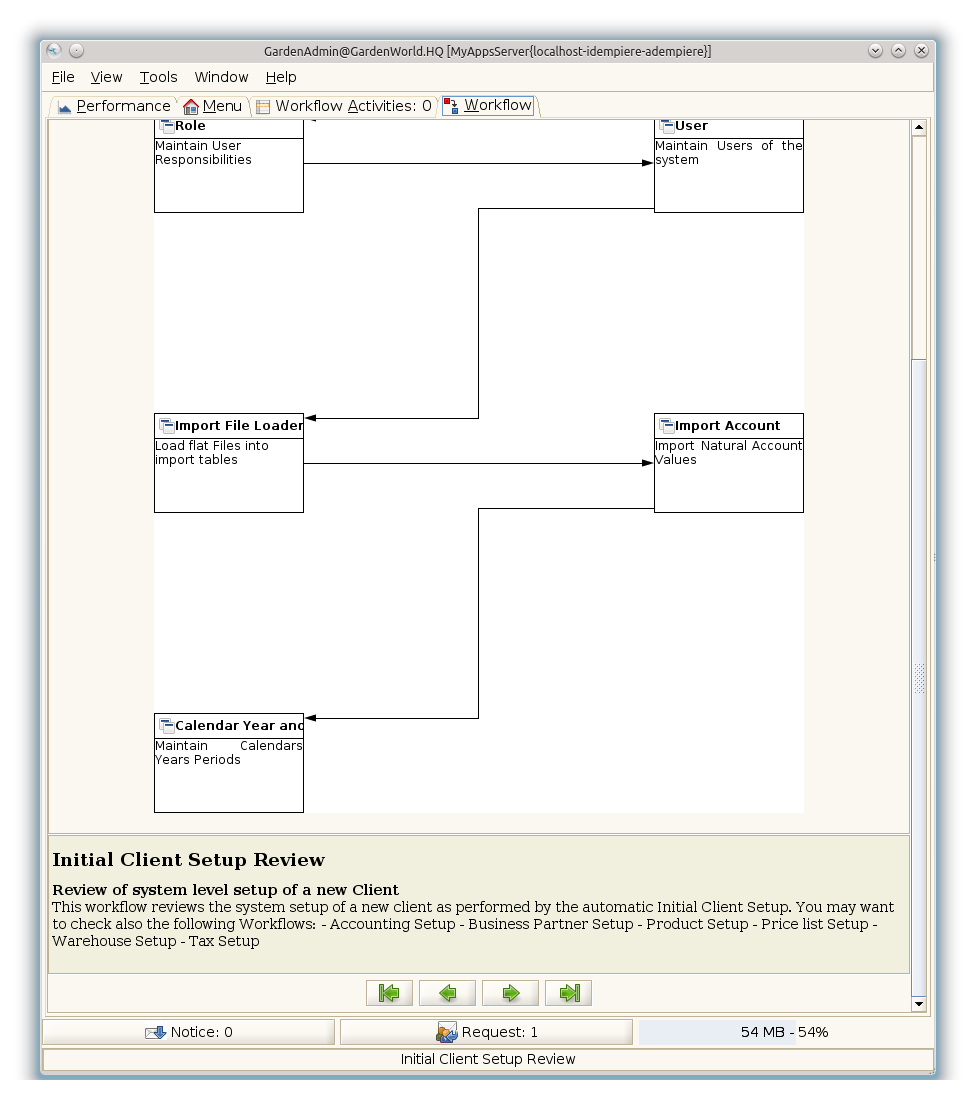Click the pin button in the title bar
Viewport: 976px width, 1115px height.
77,50
